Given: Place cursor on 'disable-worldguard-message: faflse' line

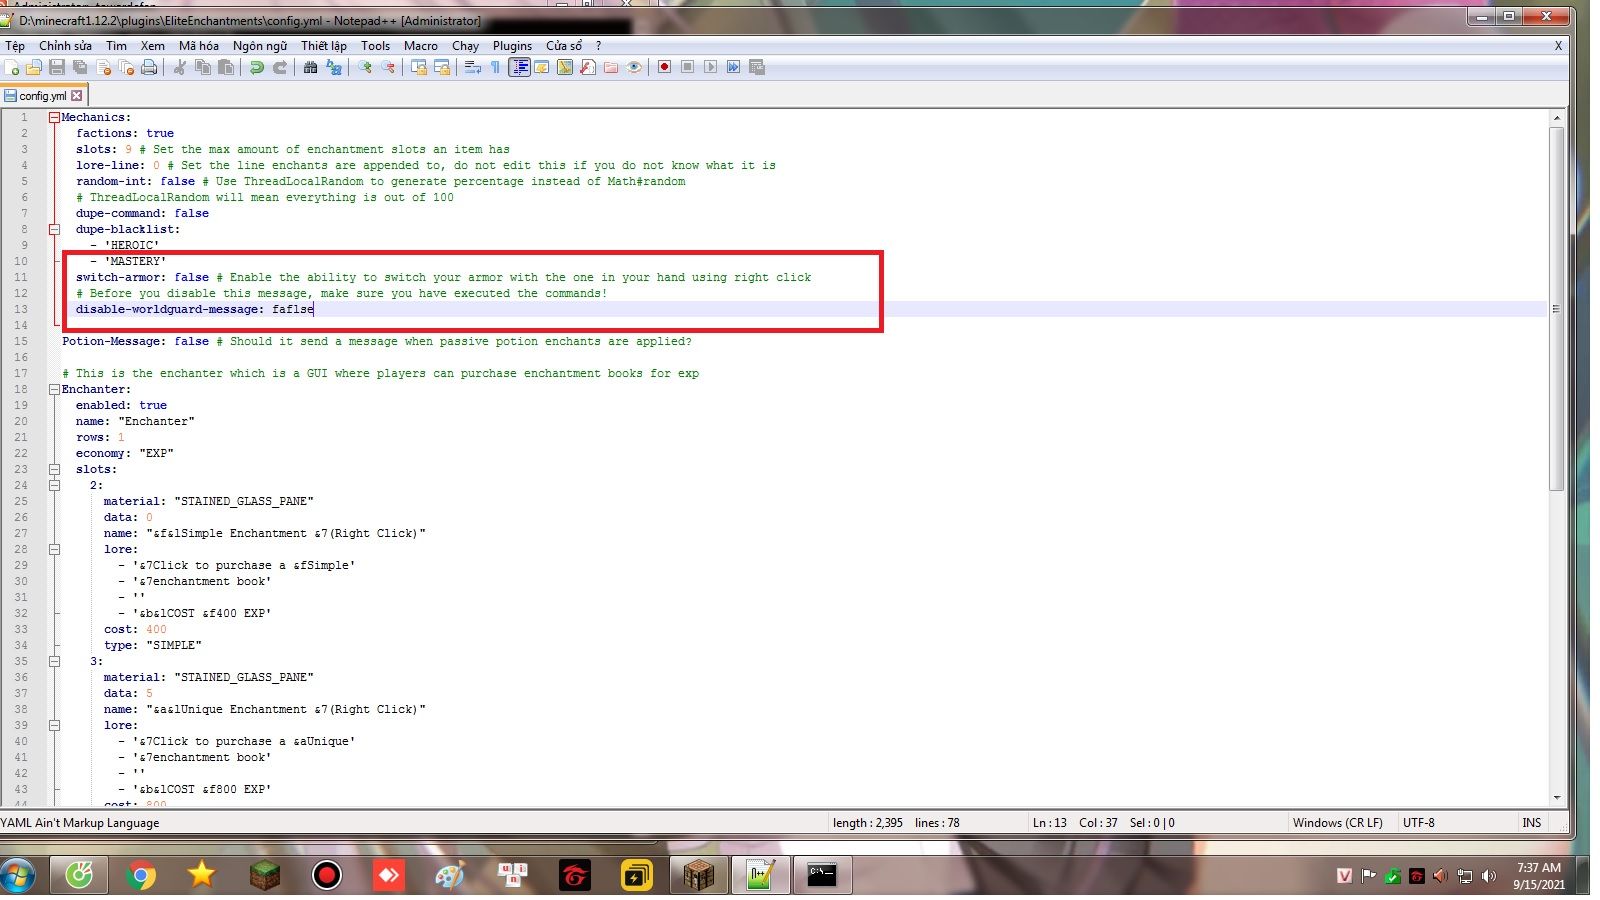Looking at the screenshot, I should click(x=195, y=309).
